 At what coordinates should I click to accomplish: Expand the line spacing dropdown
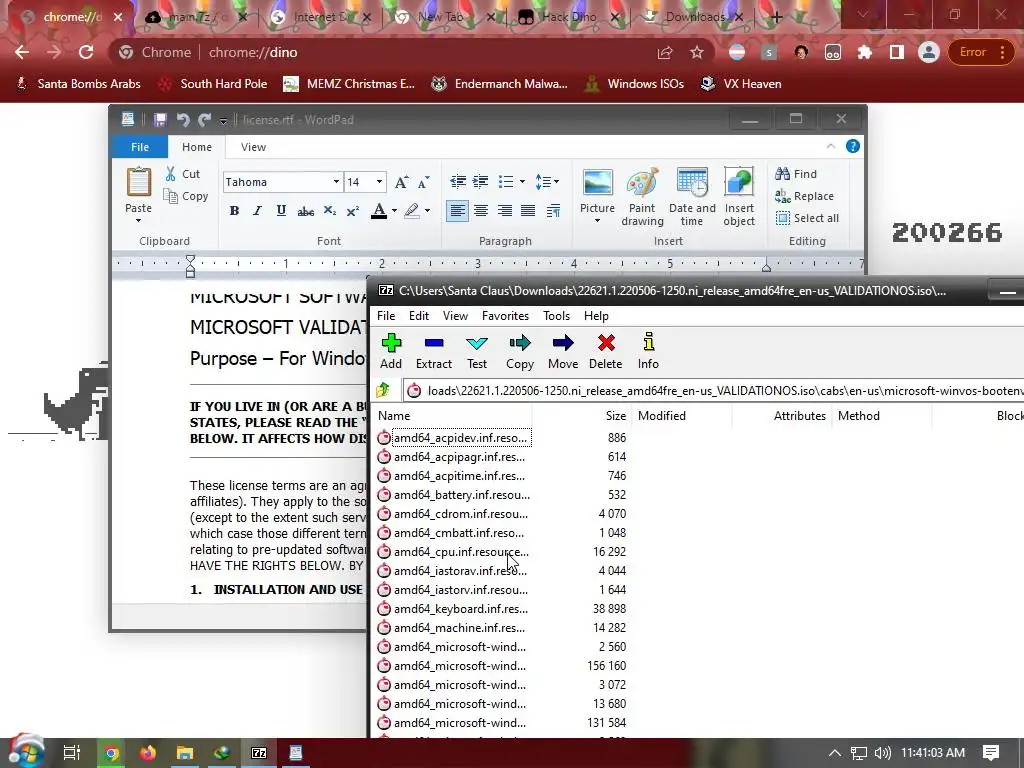point(556,182)
